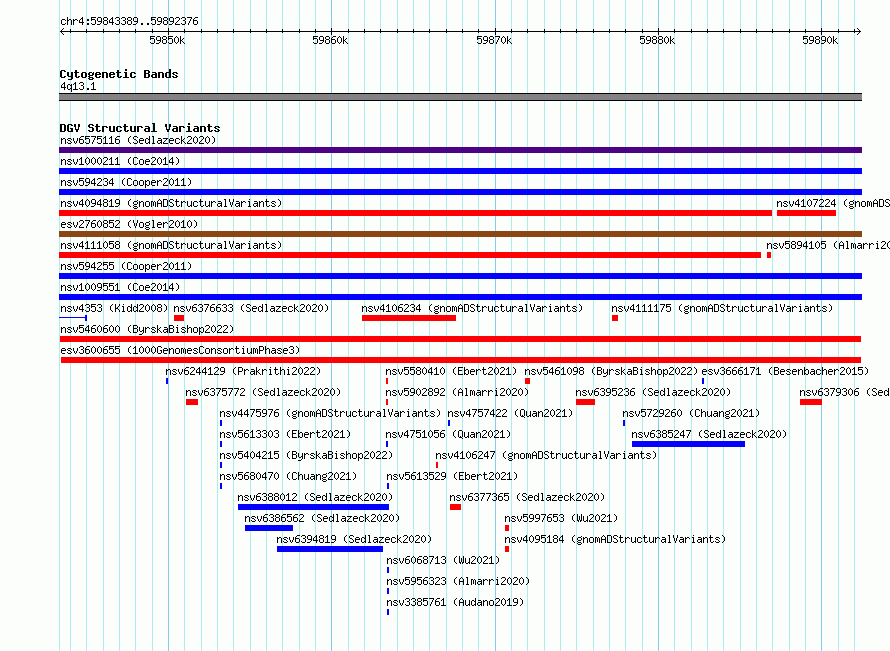Click nsv5613303 (Ebert2021) label
The height and width of the screenshot is (651, 890).
click(x=285, y=434)
